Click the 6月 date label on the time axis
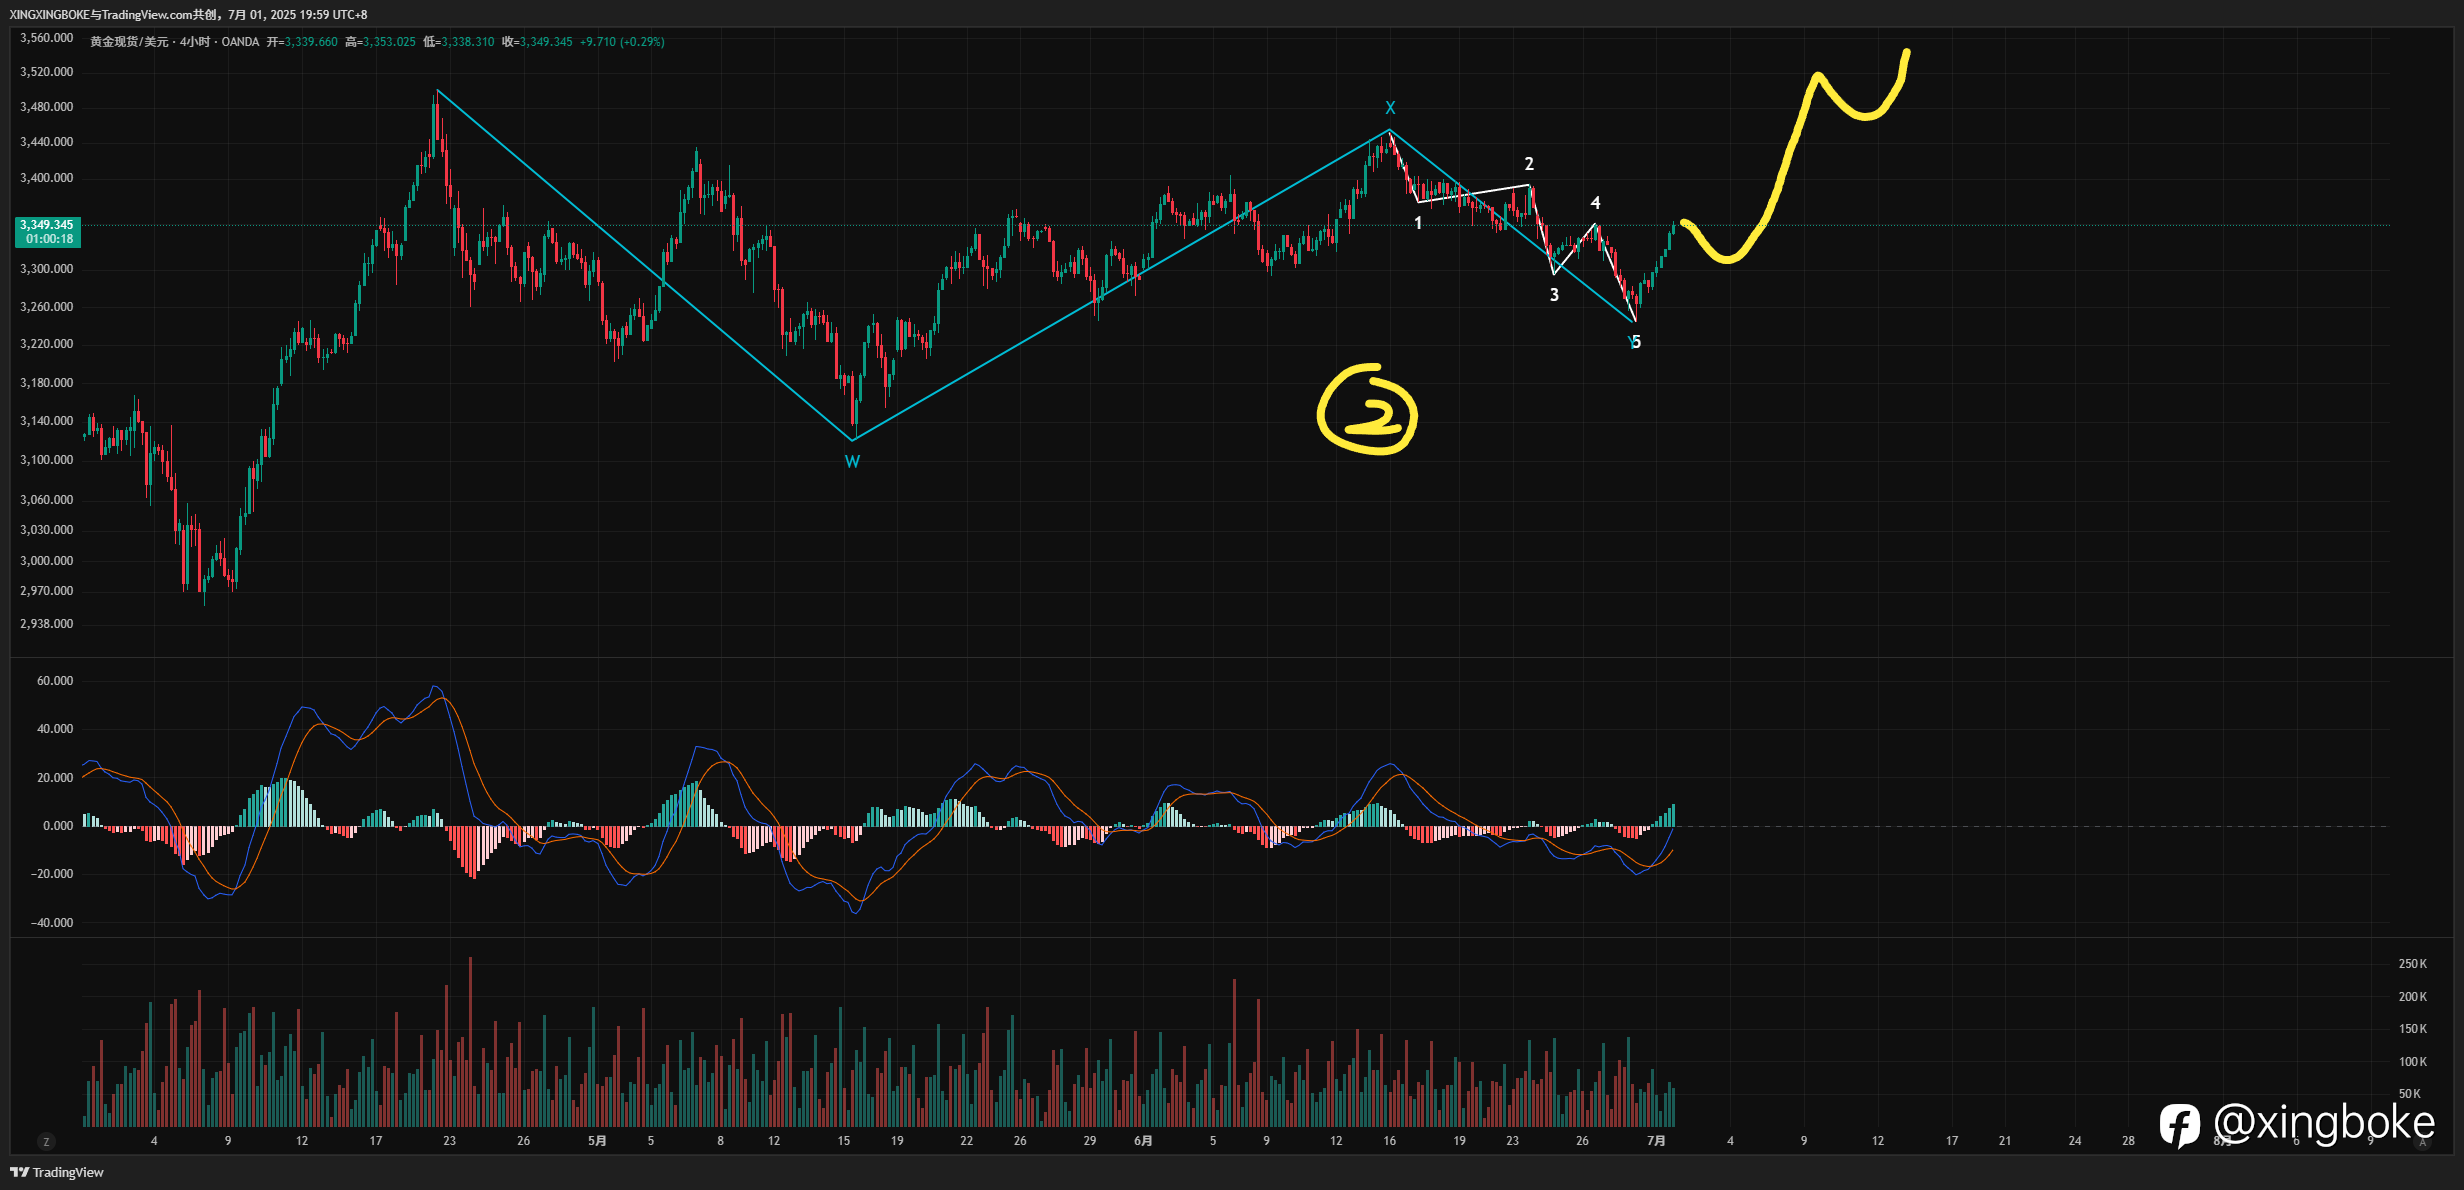Screen dimensions: 2464x1190 pos(1143,1141)
